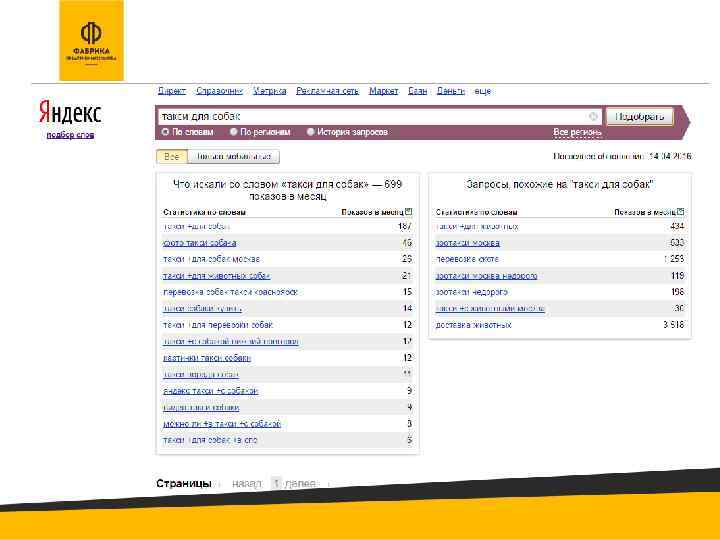
Task: Click the зоотакси недорого row
Action: click(x=560, y=292)
